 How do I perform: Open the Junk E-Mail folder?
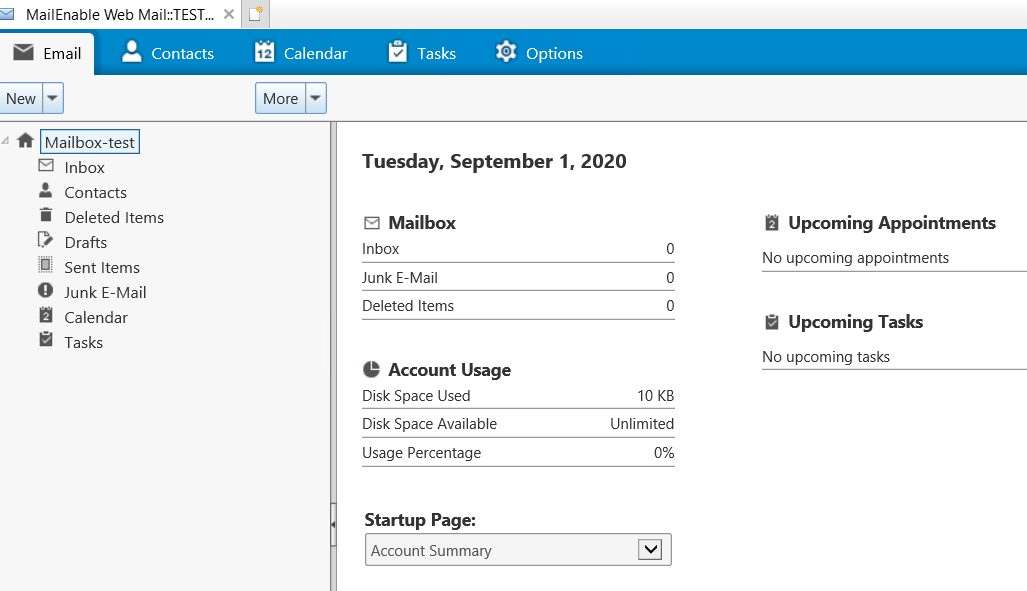(105, 292)
